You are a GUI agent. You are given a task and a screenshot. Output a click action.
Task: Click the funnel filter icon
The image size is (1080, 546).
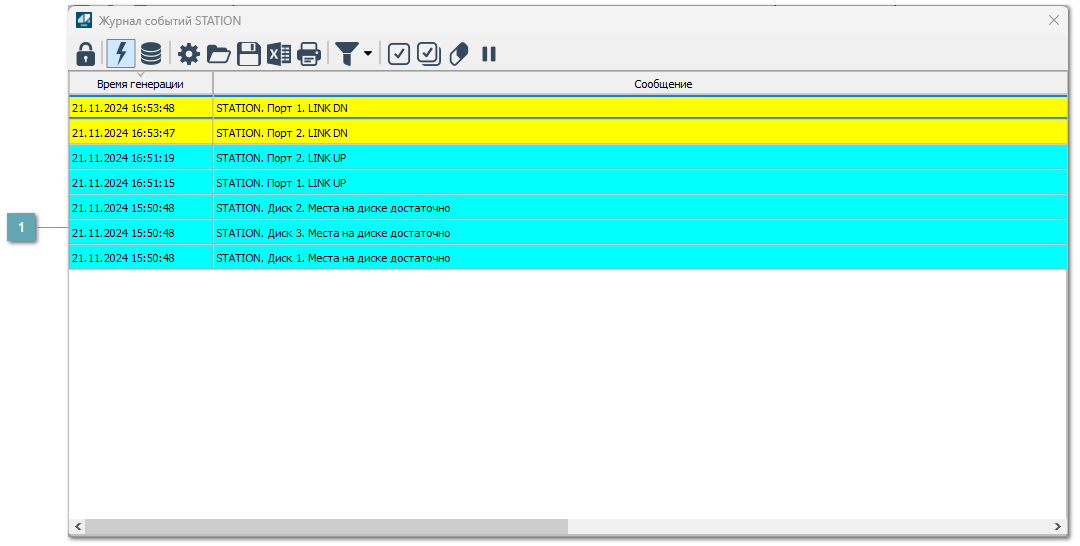click(347, 54)
